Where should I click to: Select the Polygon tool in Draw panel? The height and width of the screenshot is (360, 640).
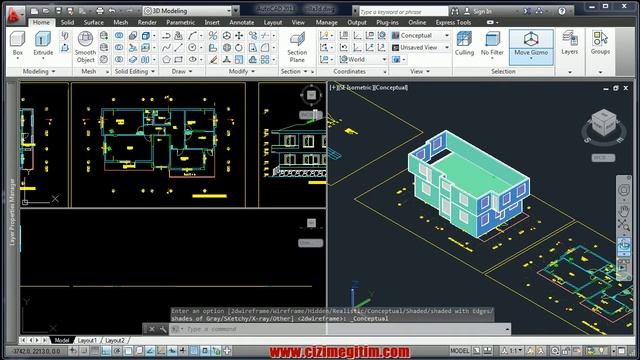point(166,60)
